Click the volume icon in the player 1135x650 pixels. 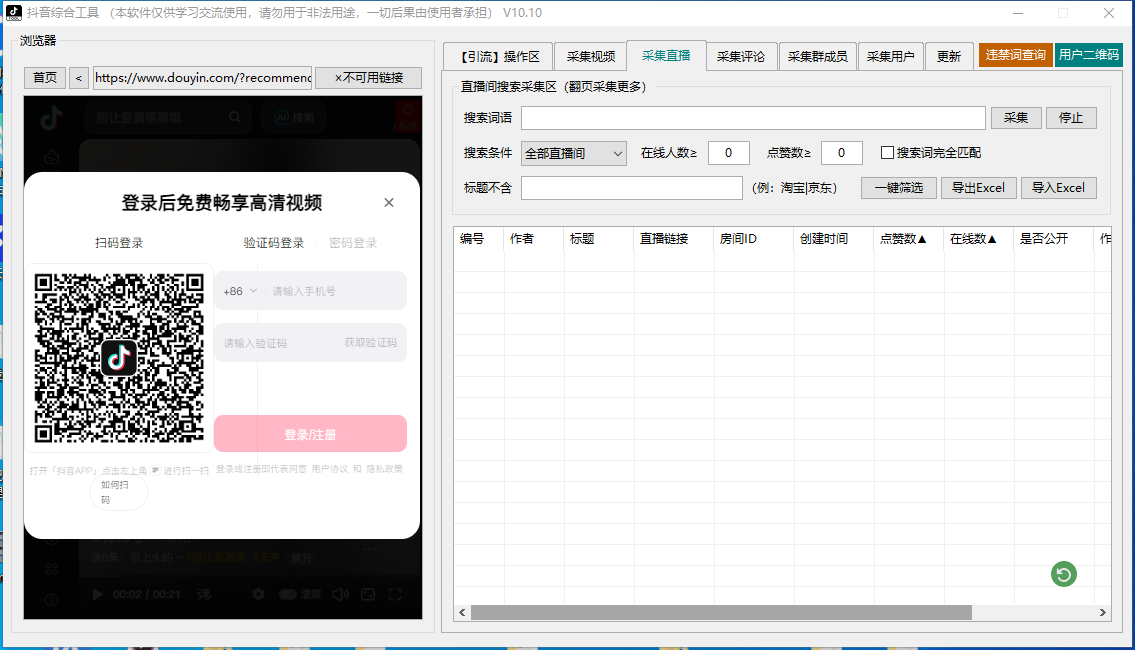[x=340, y=594]
